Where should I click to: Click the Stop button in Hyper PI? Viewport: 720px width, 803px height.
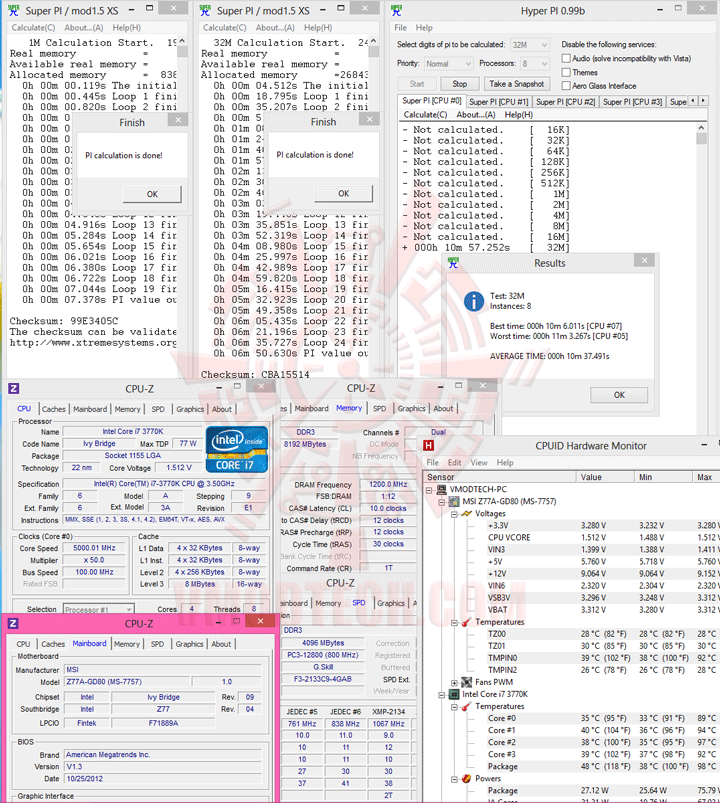point(459,83)
